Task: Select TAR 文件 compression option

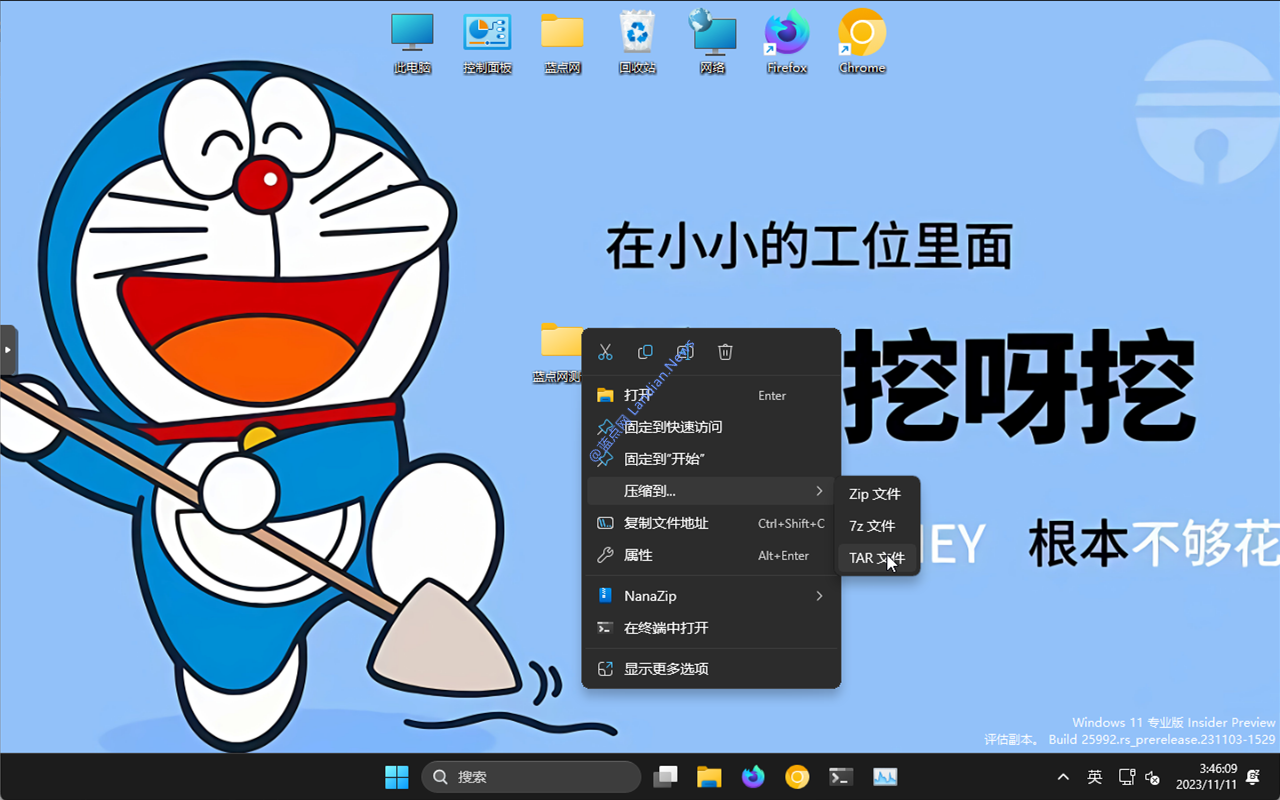Action: [876, 558]
